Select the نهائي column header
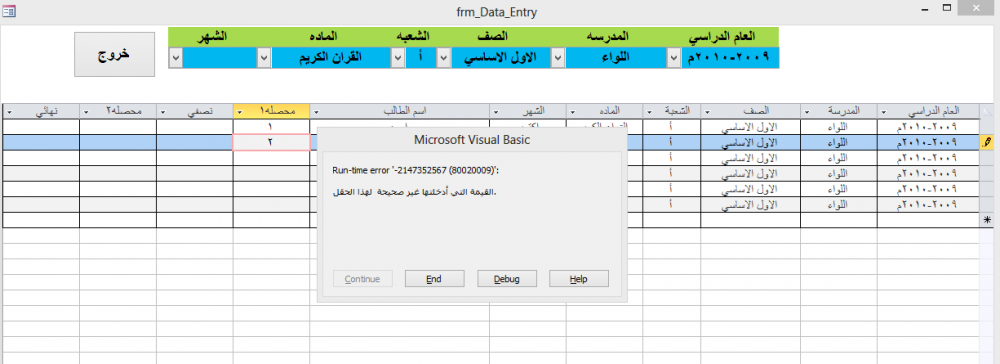Screen dimensions: 1000x364 (x=41, y=111)
